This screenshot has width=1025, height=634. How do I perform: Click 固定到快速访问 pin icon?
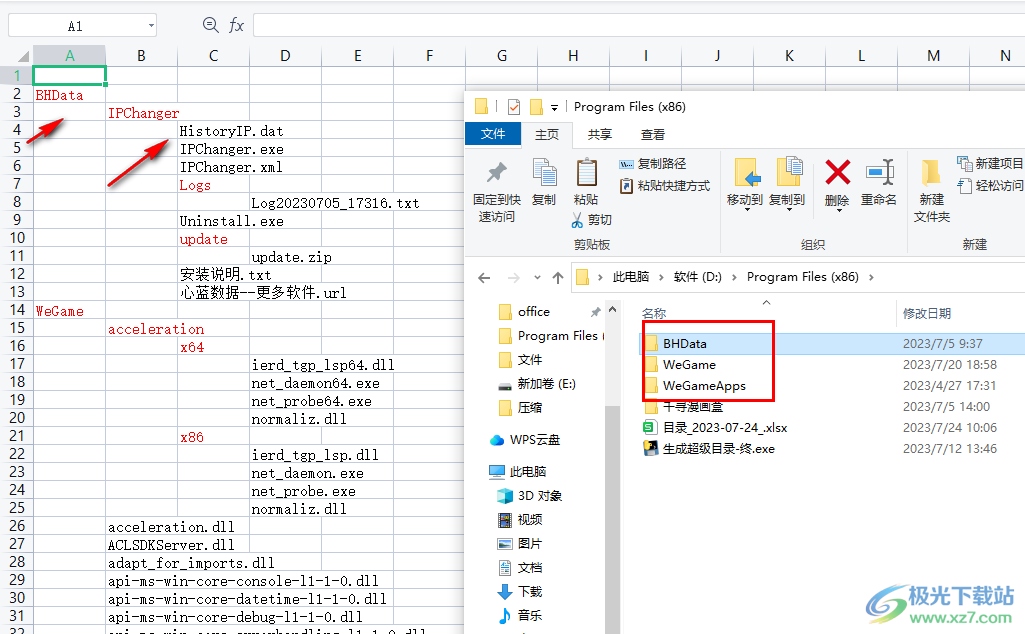coord(496,173)
